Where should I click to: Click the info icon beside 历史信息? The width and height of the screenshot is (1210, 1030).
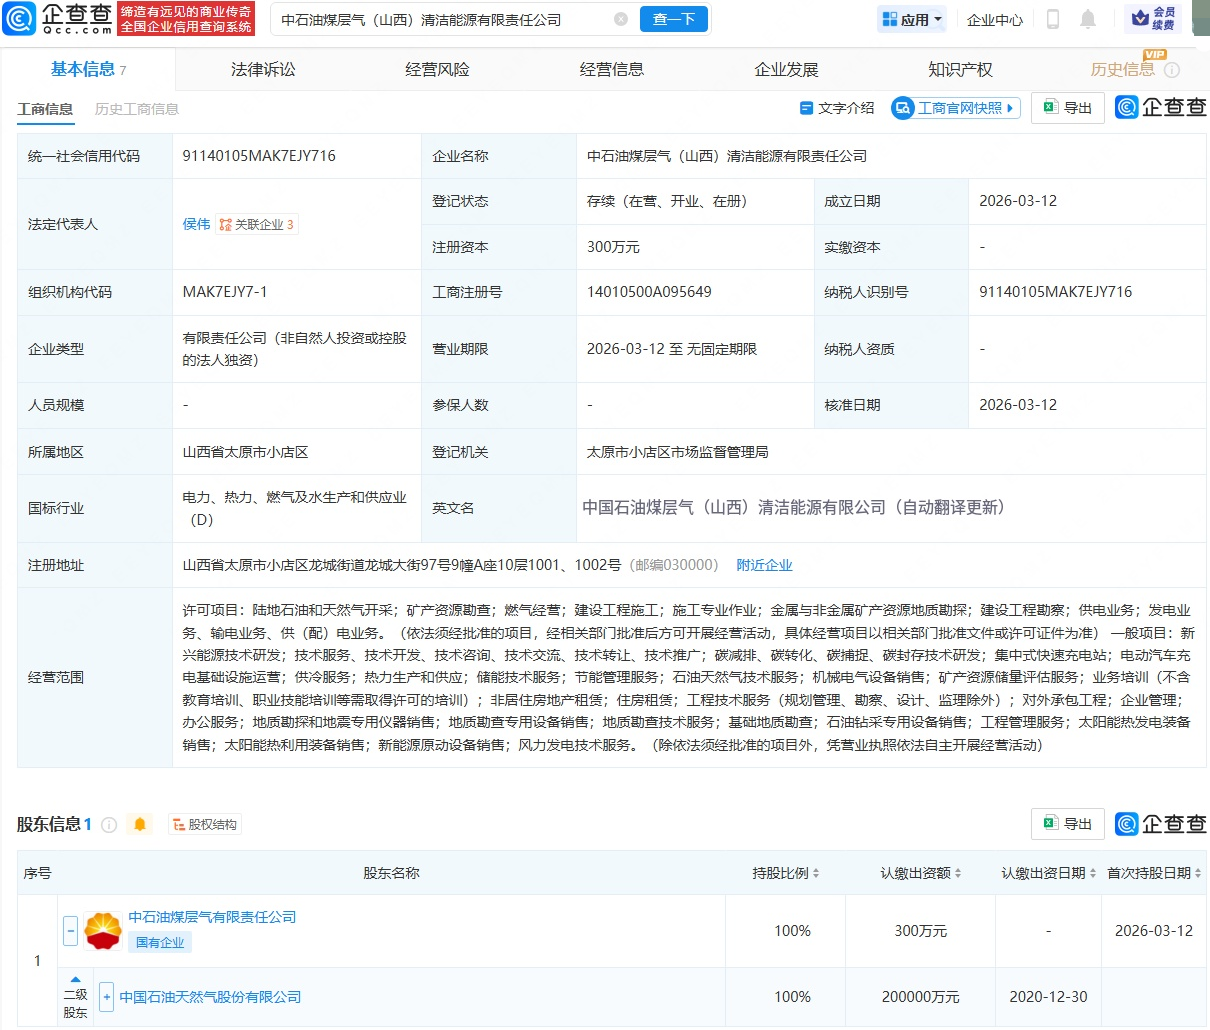pos(1172,70)
